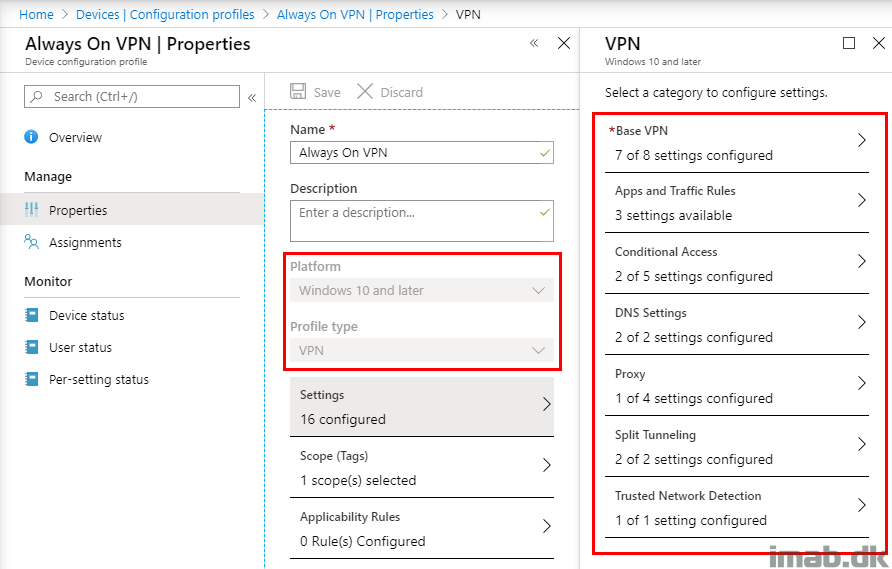Click the Search (Ctrl+/) field
This screenshot has height=569, width=892.
(132, 97)
